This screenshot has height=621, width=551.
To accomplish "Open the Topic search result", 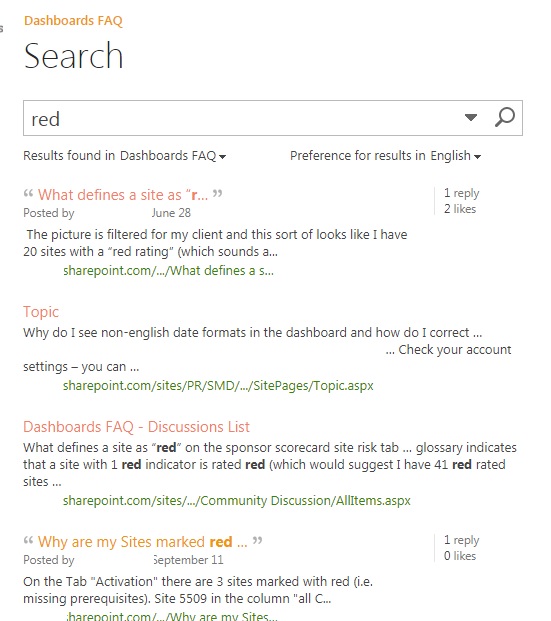I will click(41, 312).
